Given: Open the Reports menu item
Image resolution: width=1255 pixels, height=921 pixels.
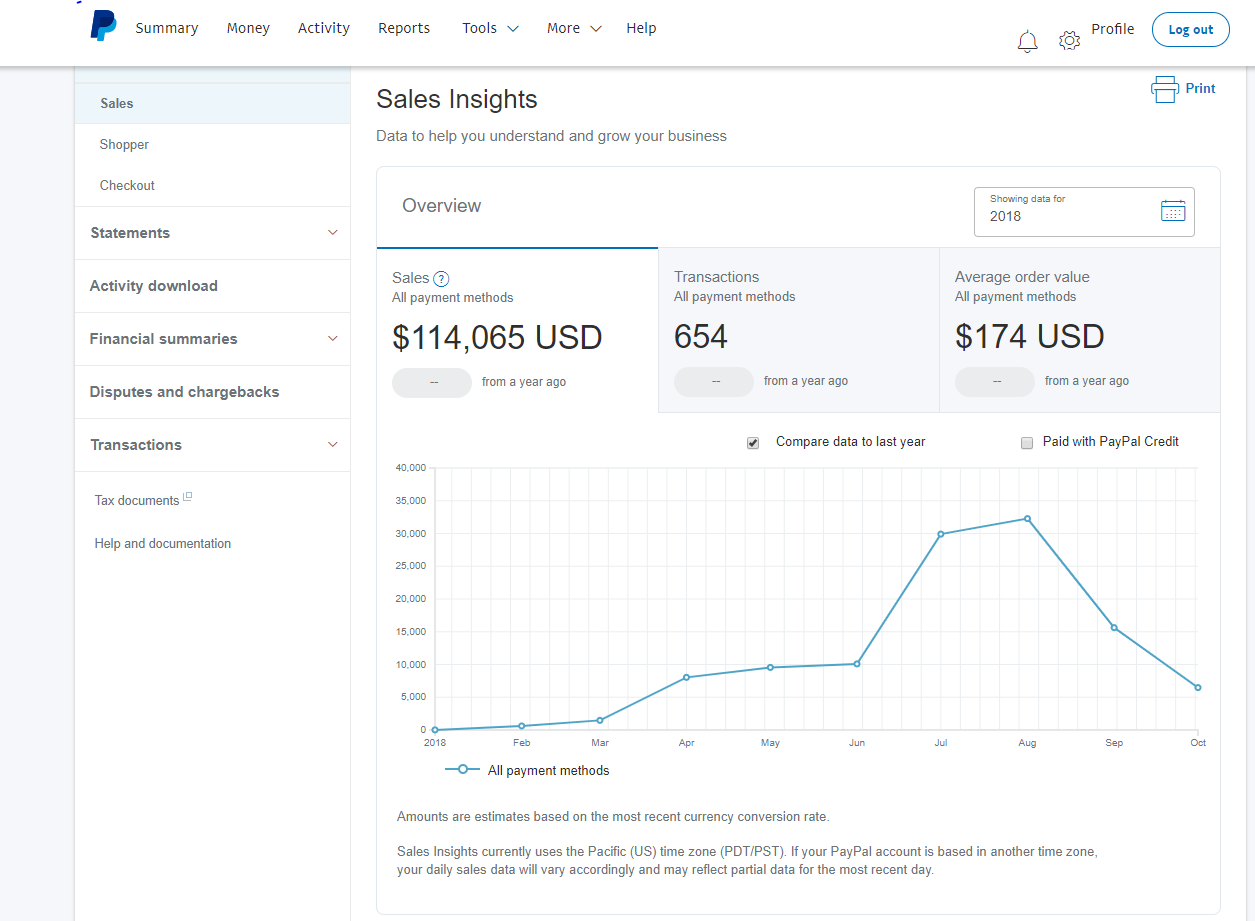Looking at the screenshot, I should click(404, 28).
